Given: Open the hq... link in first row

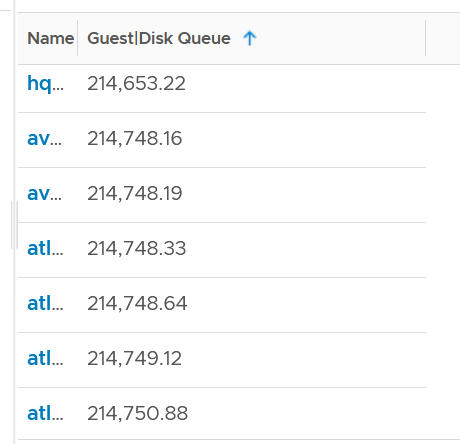Looking at the screenshot, I should click(45, 83).
